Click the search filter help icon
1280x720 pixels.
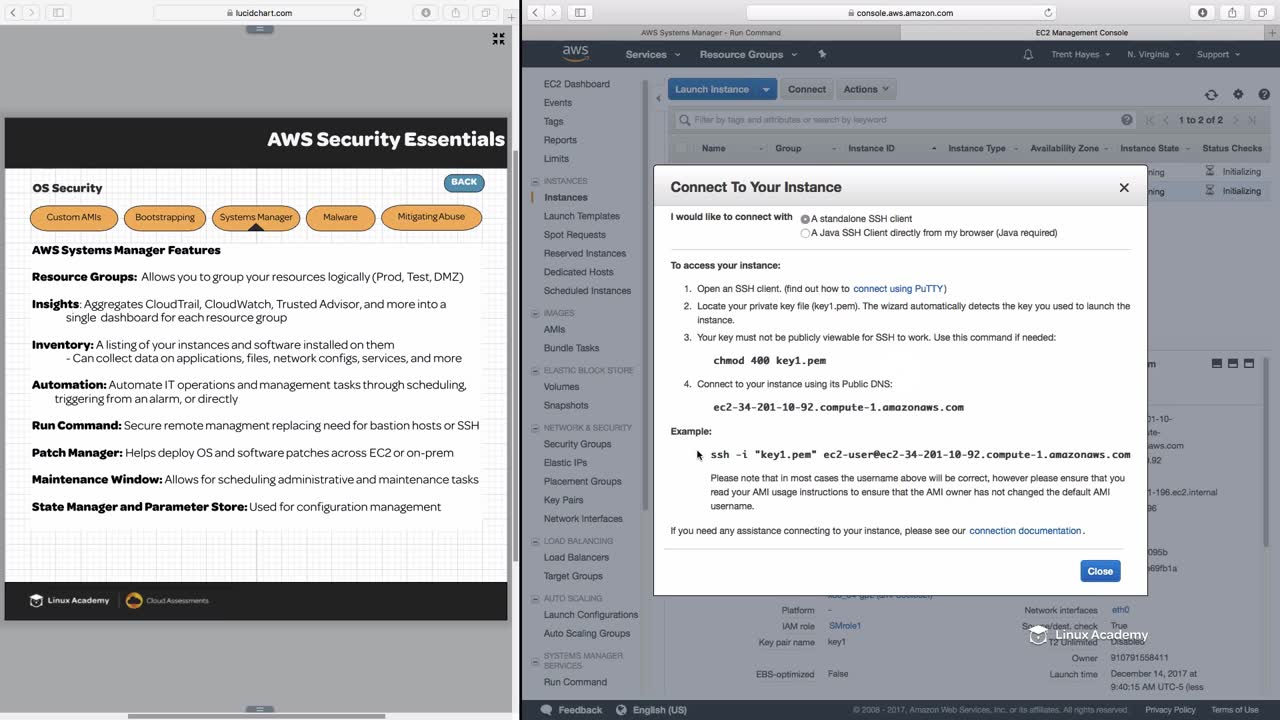point(1127,120)
